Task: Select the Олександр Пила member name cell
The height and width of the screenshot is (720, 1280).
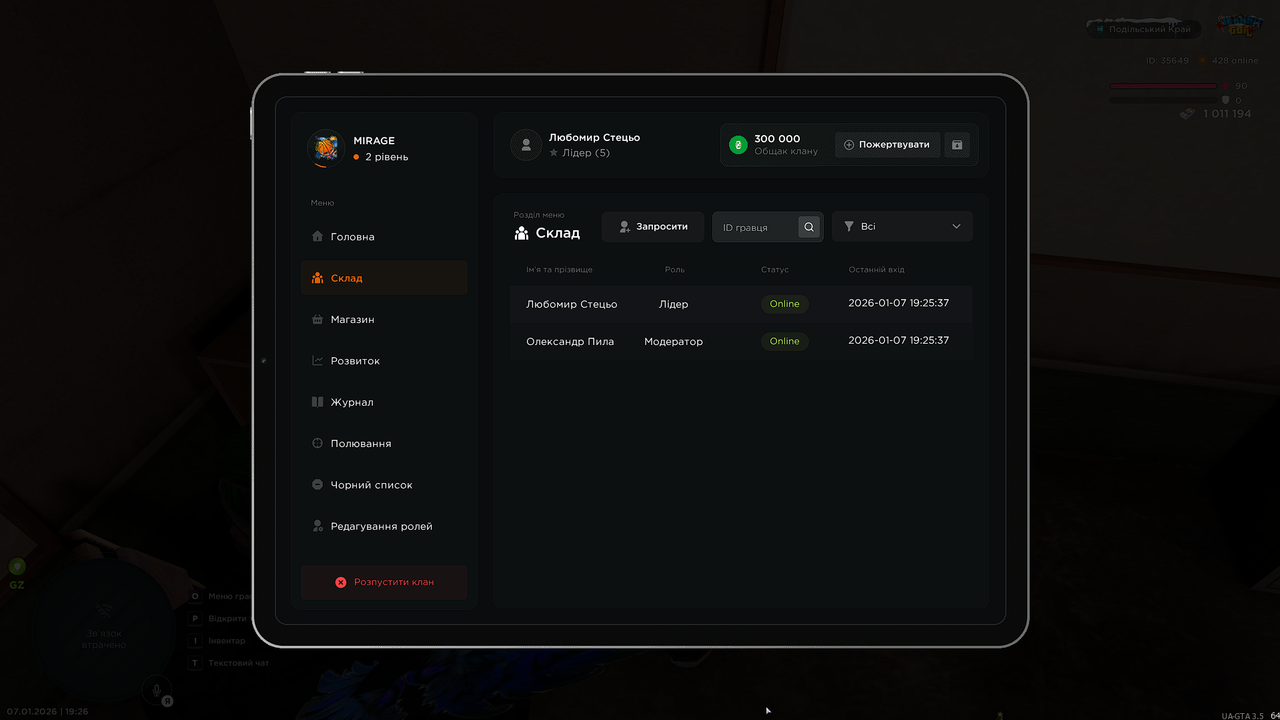Action: [570, 341]
